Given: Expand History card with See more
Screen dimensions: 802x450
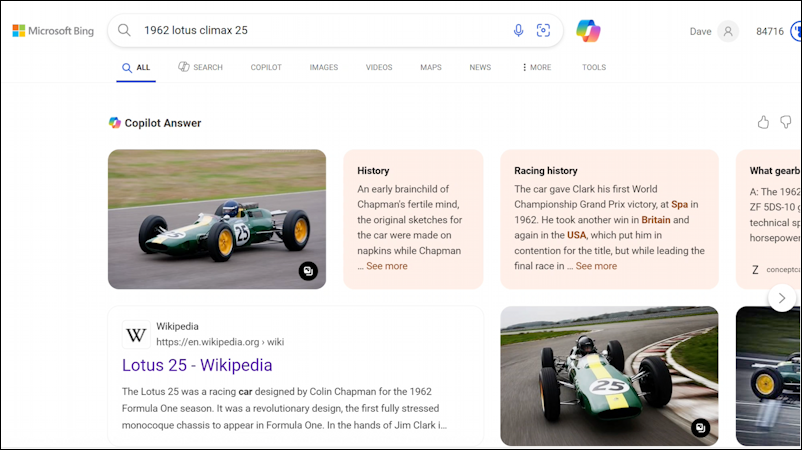Looking at the screenshot, I should (x=386, y=266).
